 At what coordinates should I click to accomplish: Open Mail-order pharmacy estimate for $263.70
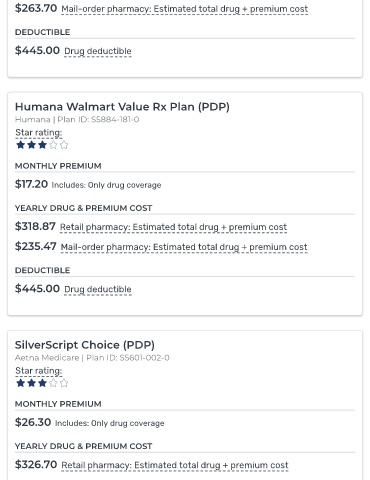pyautogui.click(x=184, y=9)
